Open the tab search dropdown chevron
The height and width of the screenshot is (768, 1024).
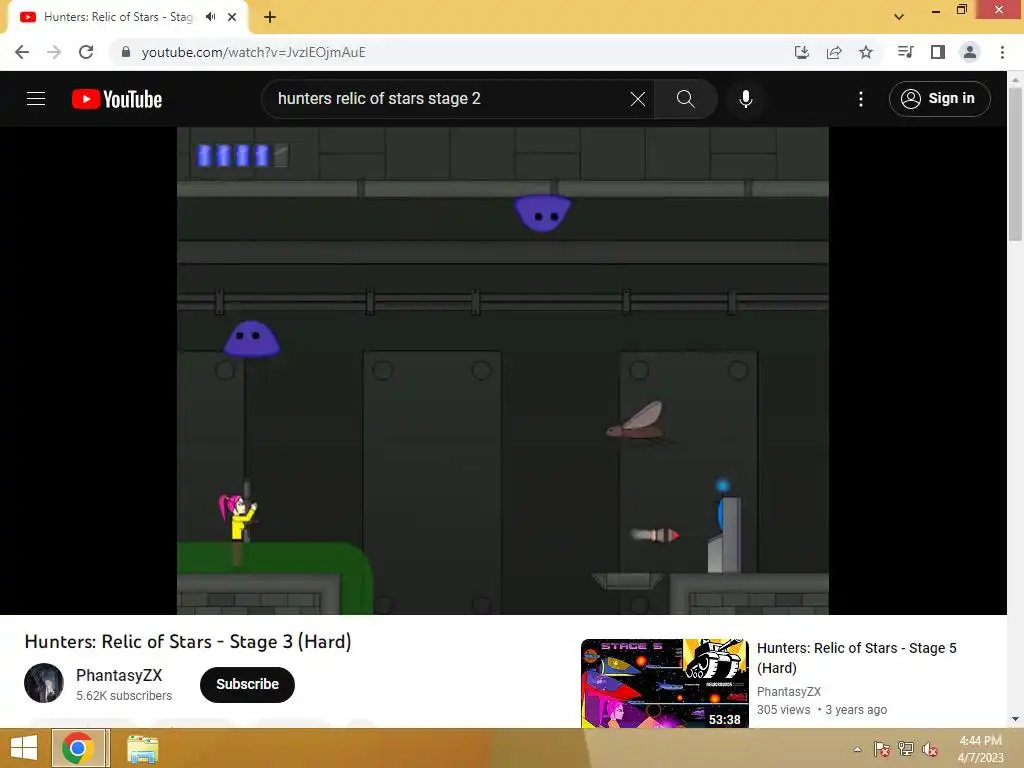[899, 17]
